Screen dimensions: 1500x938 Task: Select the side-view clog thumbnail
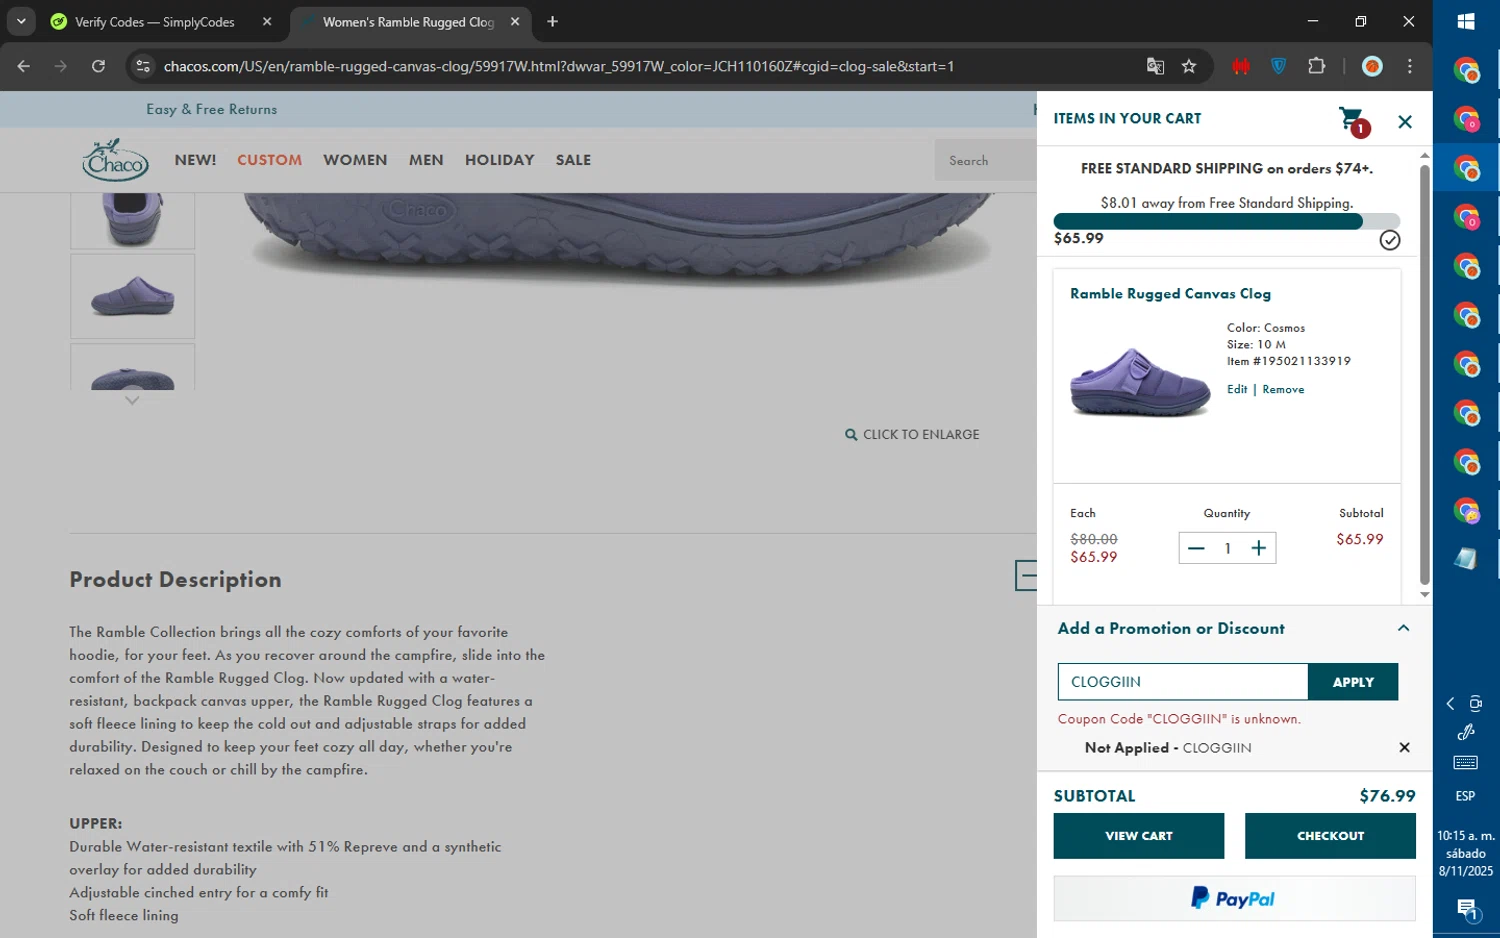click(x=132, y=296)
